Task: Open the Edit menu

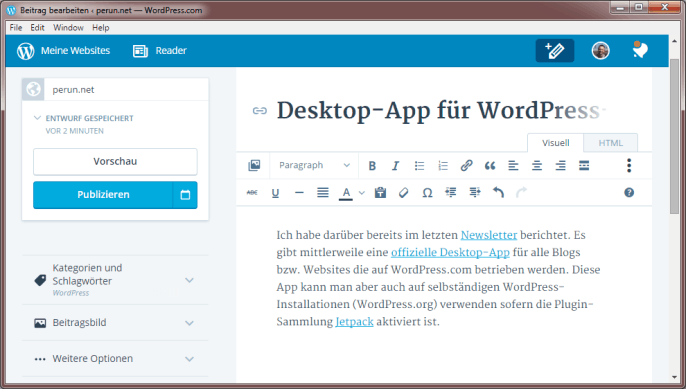Action: click(x=37, y=28)
